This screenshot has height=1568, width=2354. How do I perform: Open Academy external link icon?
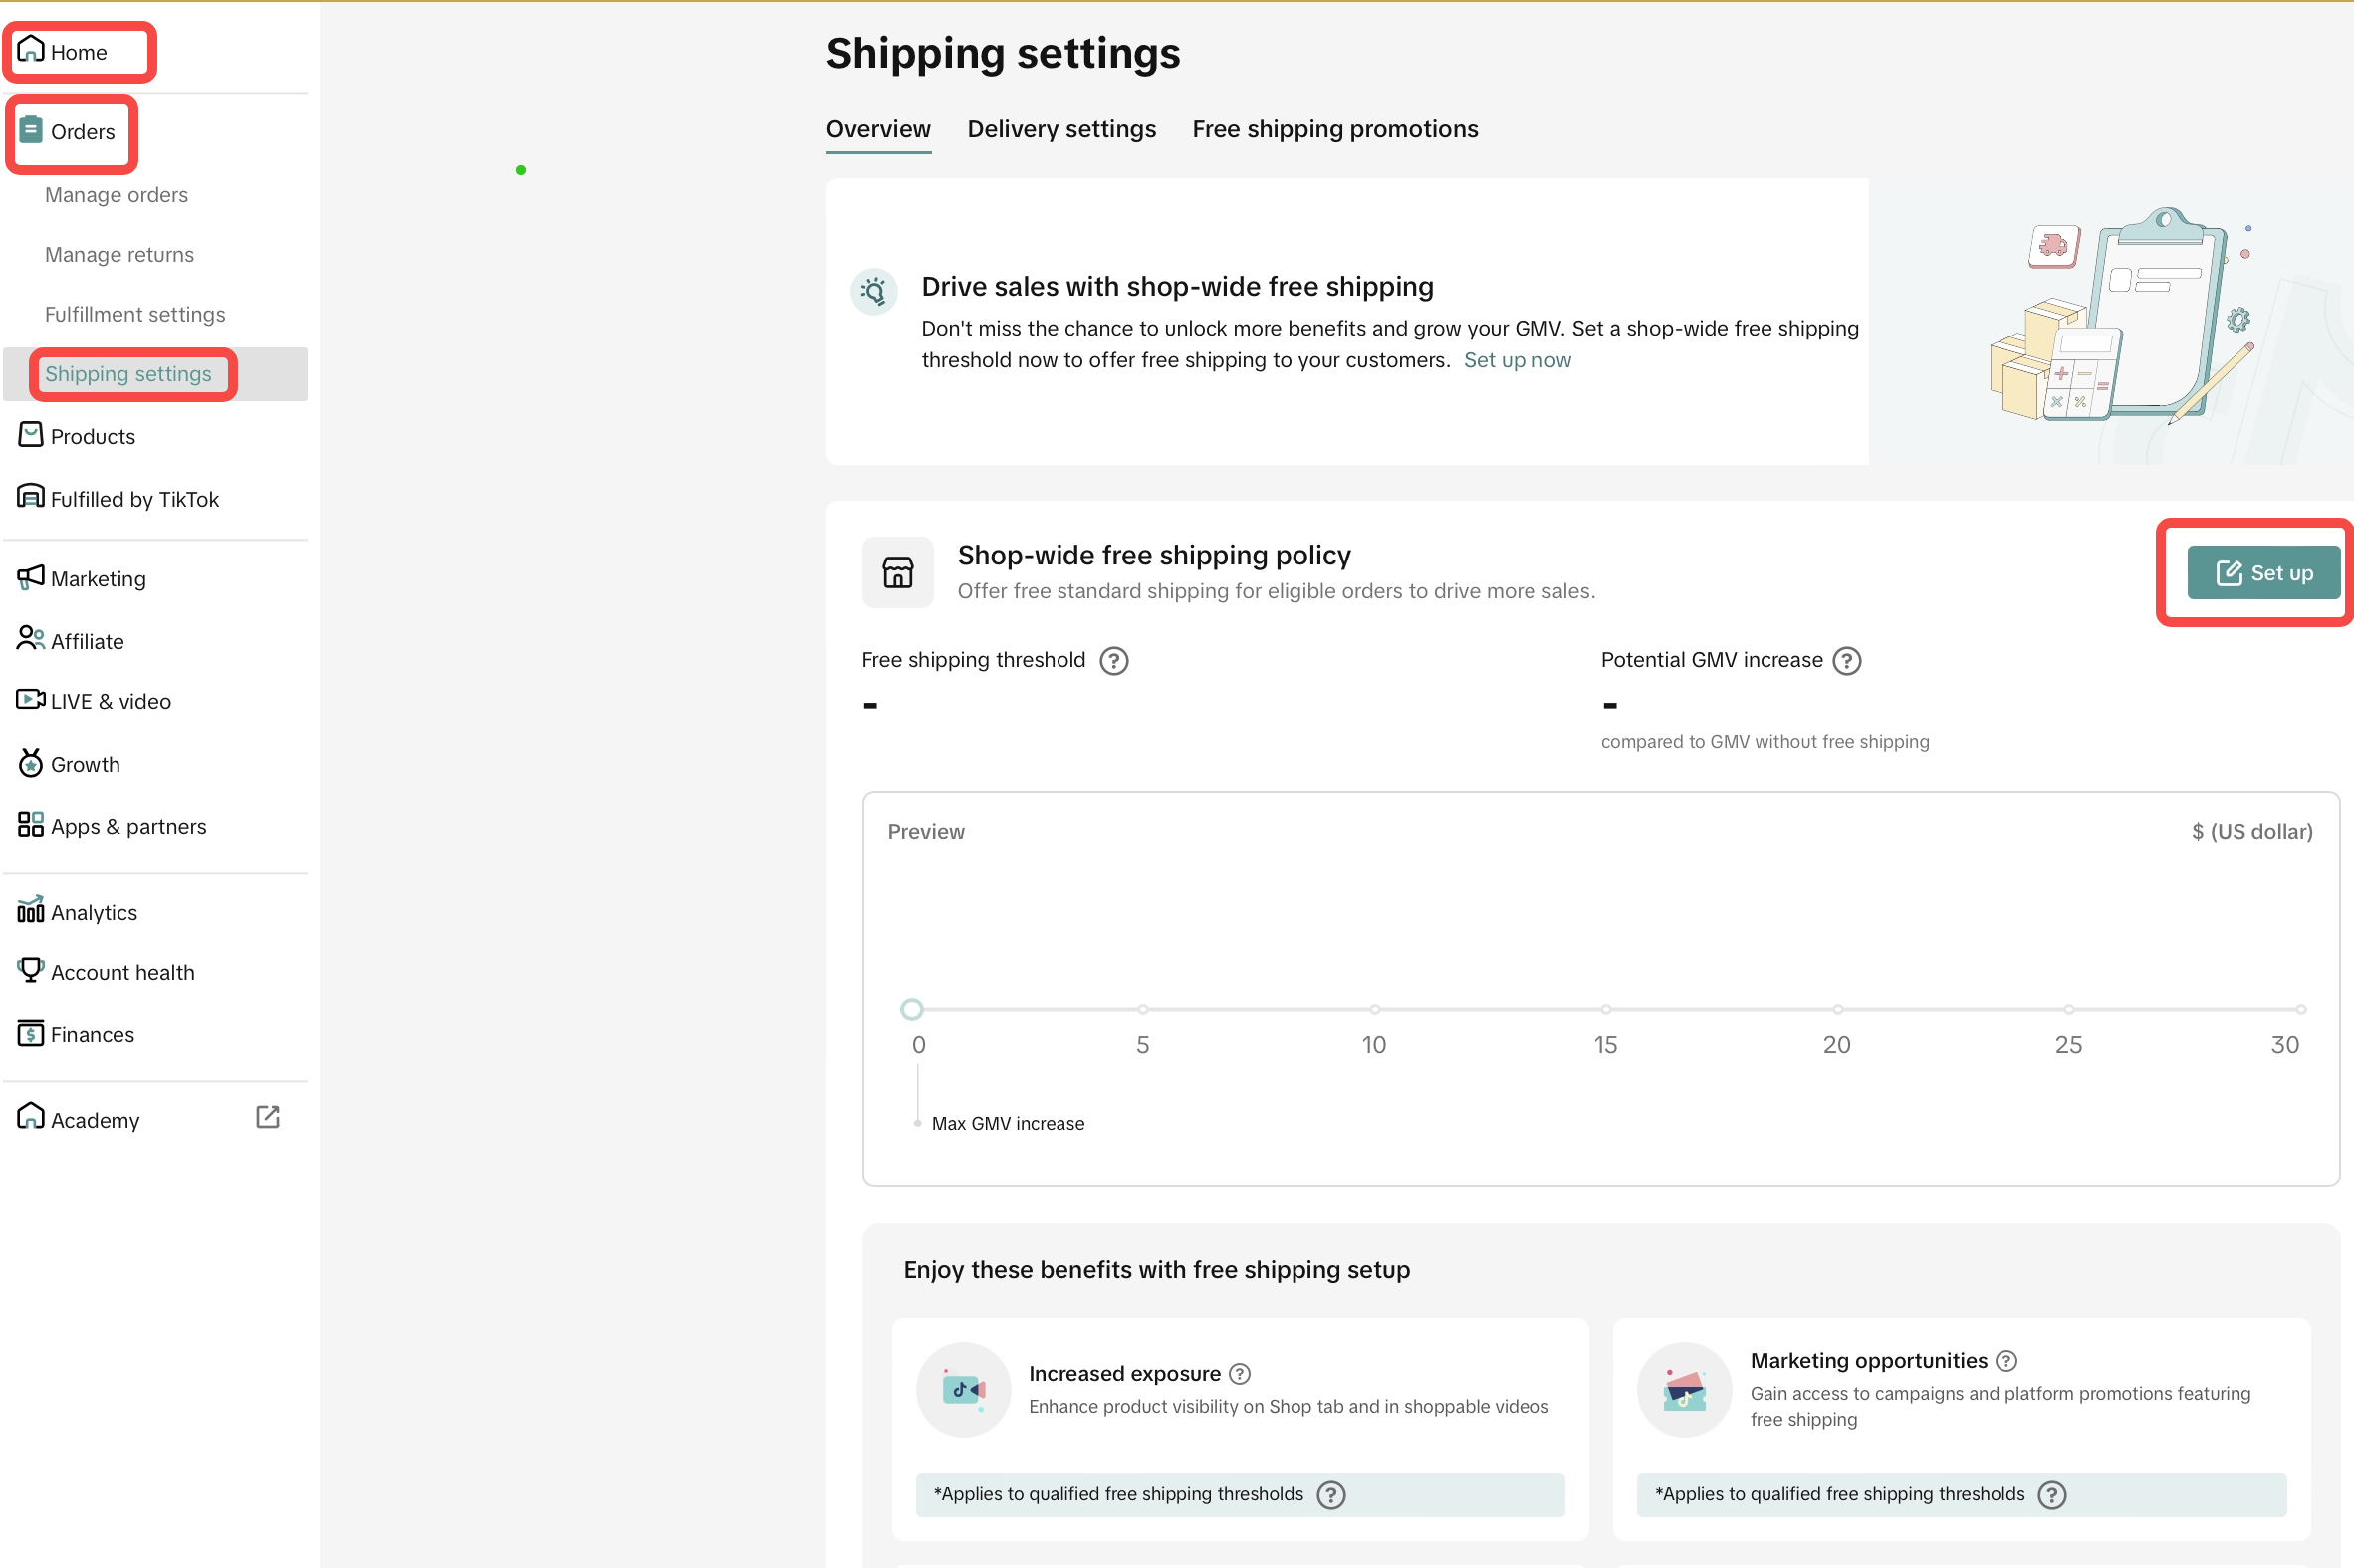267,1118
